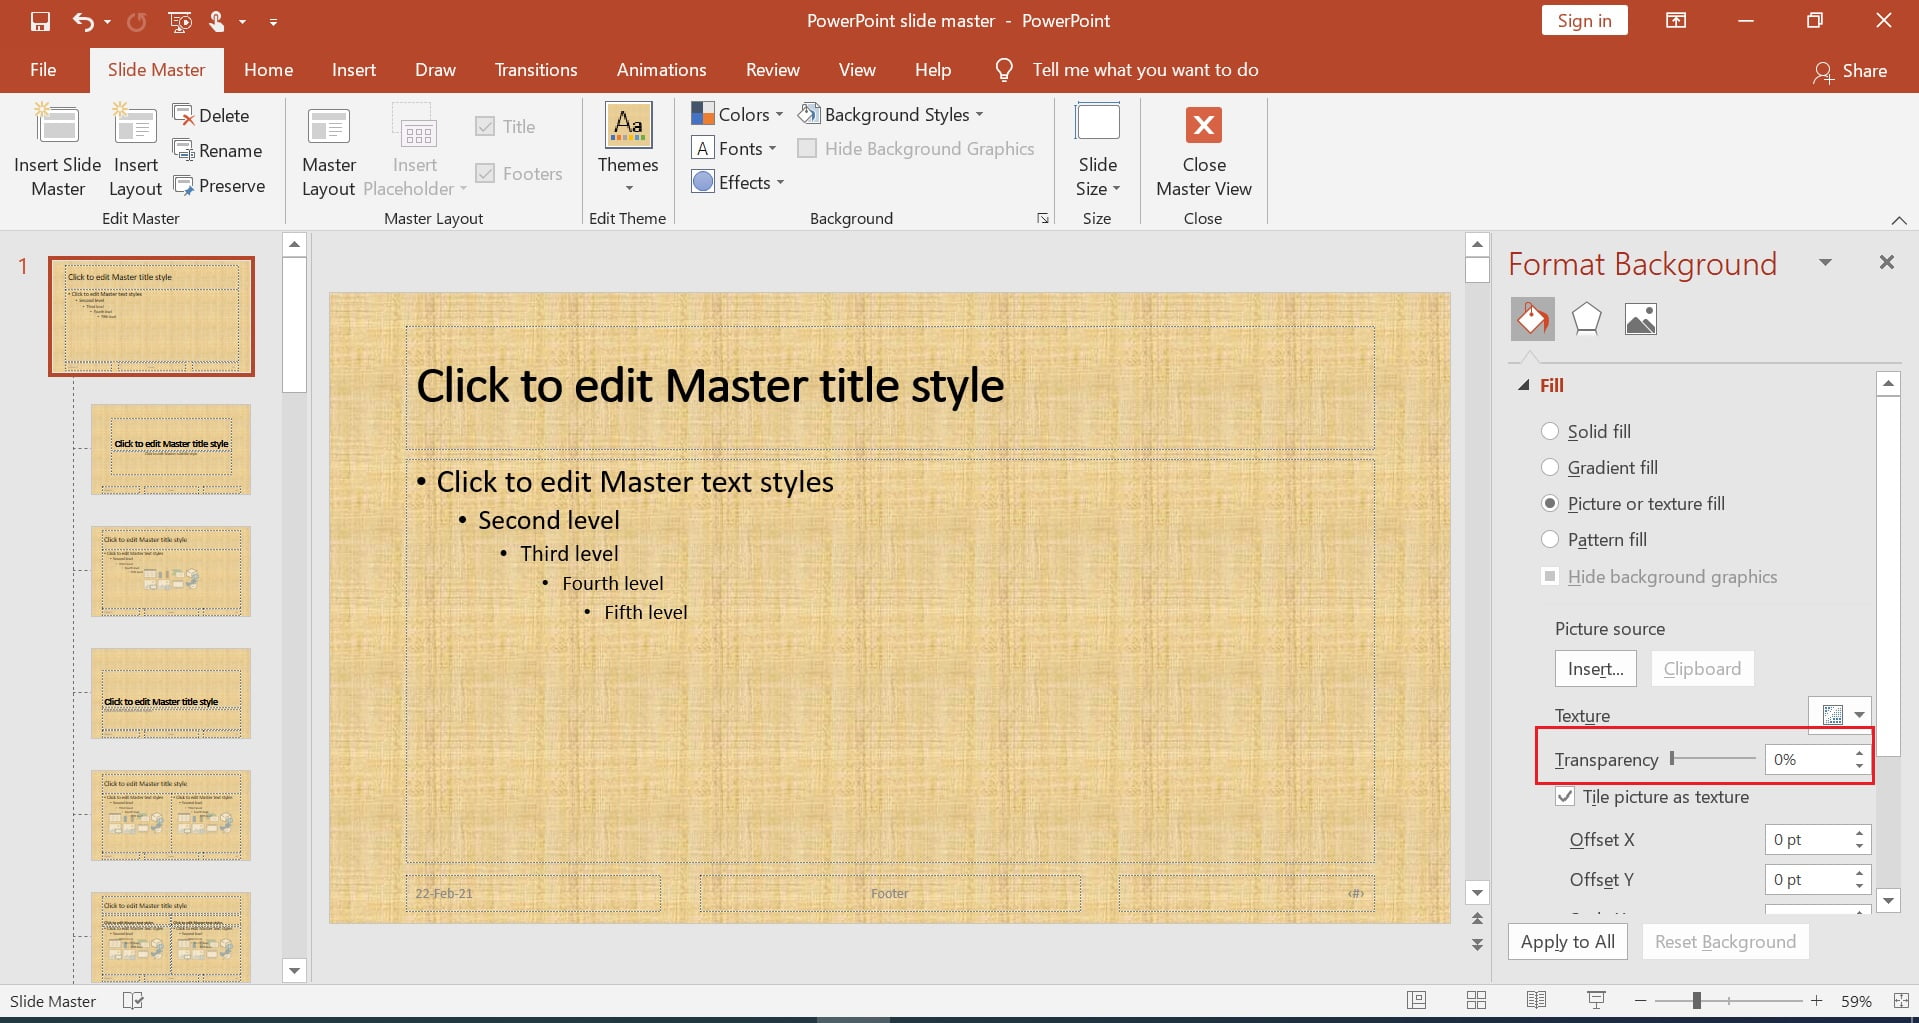Switch to the Picture icon in Format Background
Viewport: 1919px width, 1023px height.
coord(1639,318)
